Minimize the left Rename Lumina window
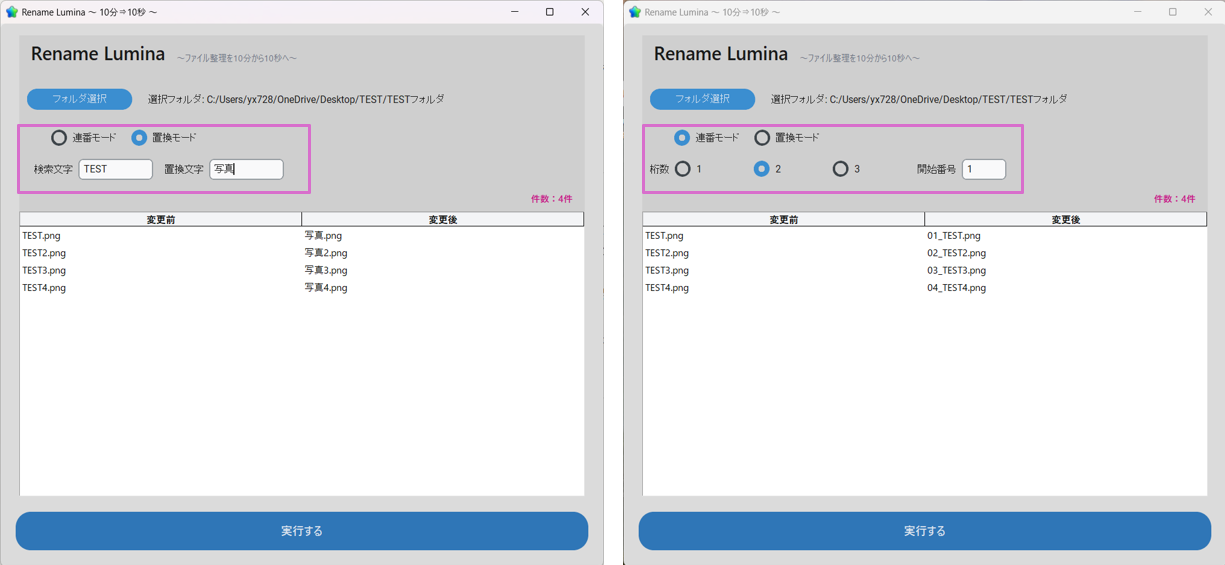Screen dimensions: 1225x565 point(514,12)
